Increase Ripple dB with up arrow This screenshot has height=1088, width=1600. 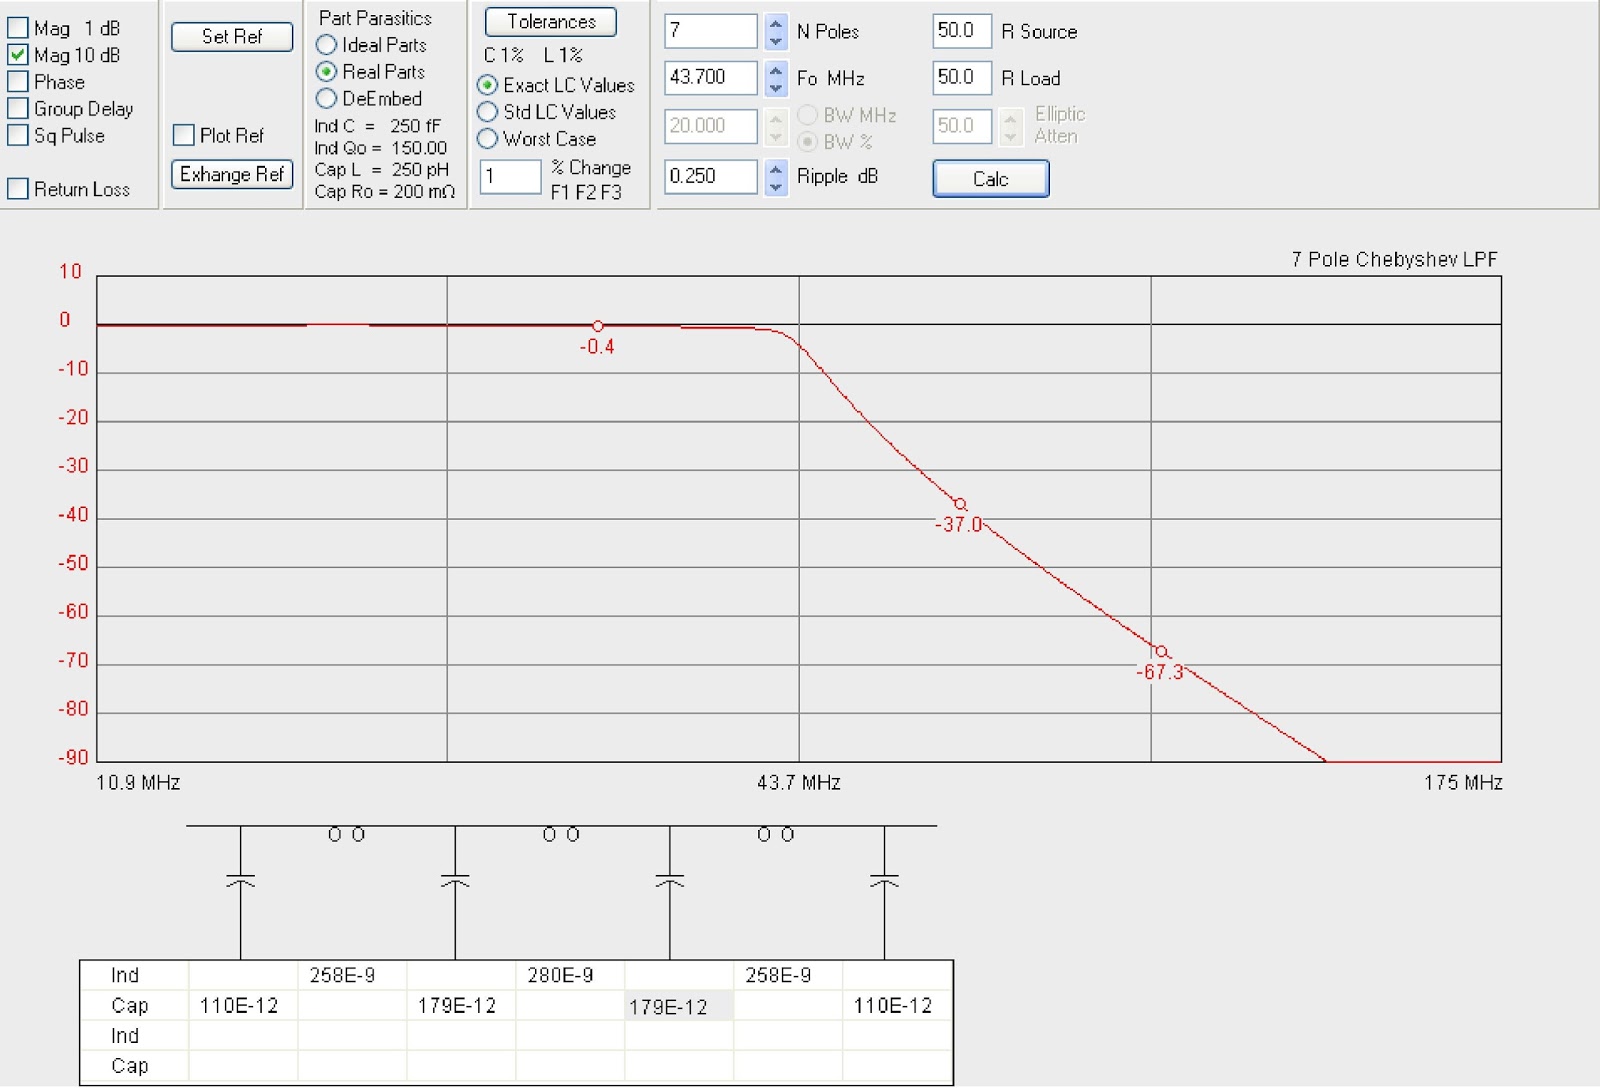776,169
